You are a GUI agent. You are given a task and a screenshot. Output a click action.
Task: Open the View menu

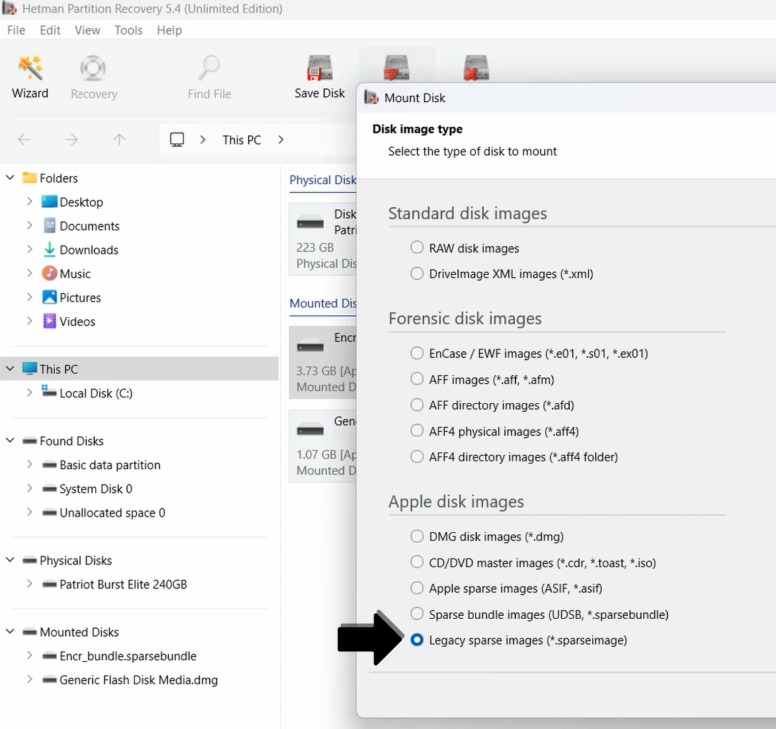pyautogui.click(x=87, y=30)
